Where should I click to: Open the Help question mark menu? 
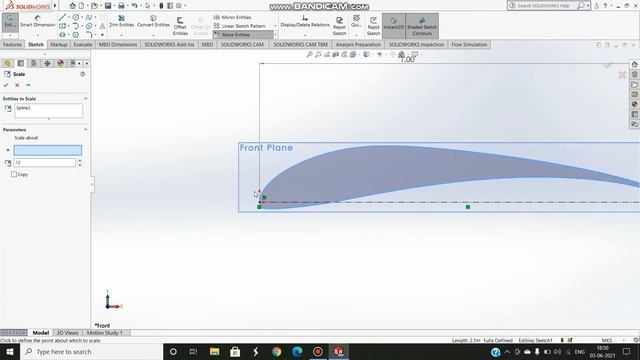click(x=605, y=6)
